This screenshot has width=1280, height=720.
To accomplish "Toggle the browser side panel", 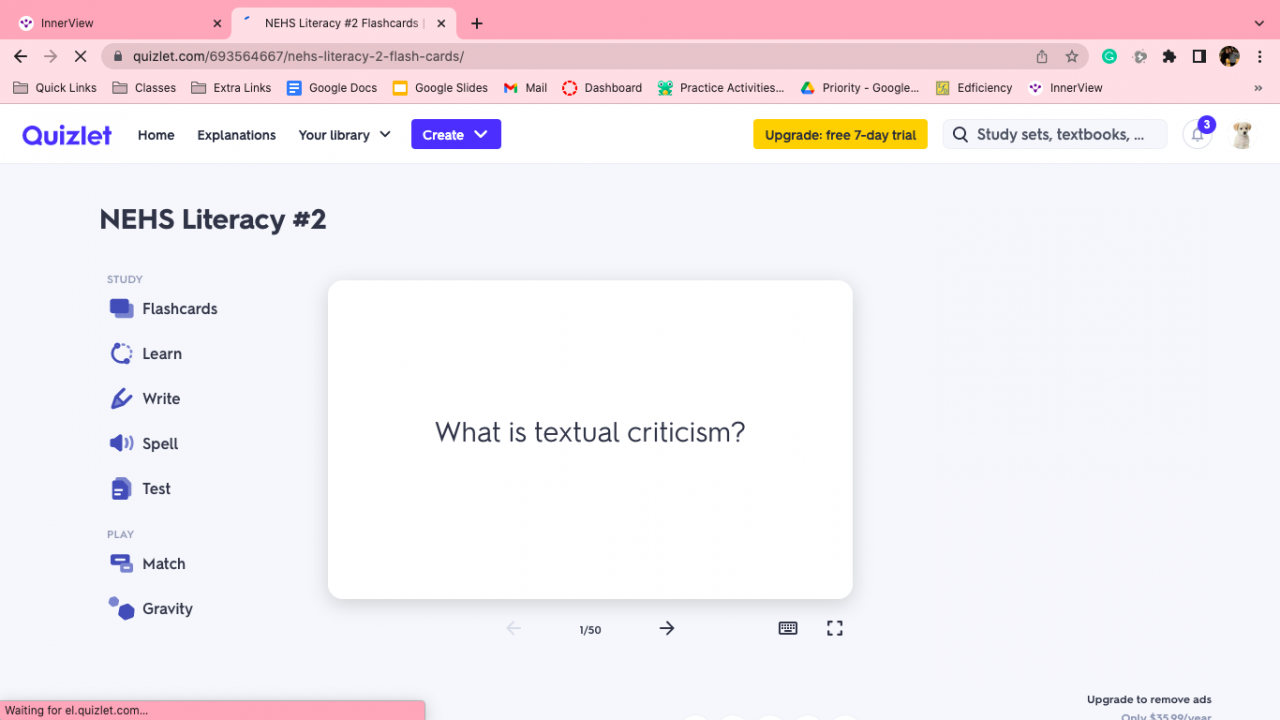I will 1199,56.
